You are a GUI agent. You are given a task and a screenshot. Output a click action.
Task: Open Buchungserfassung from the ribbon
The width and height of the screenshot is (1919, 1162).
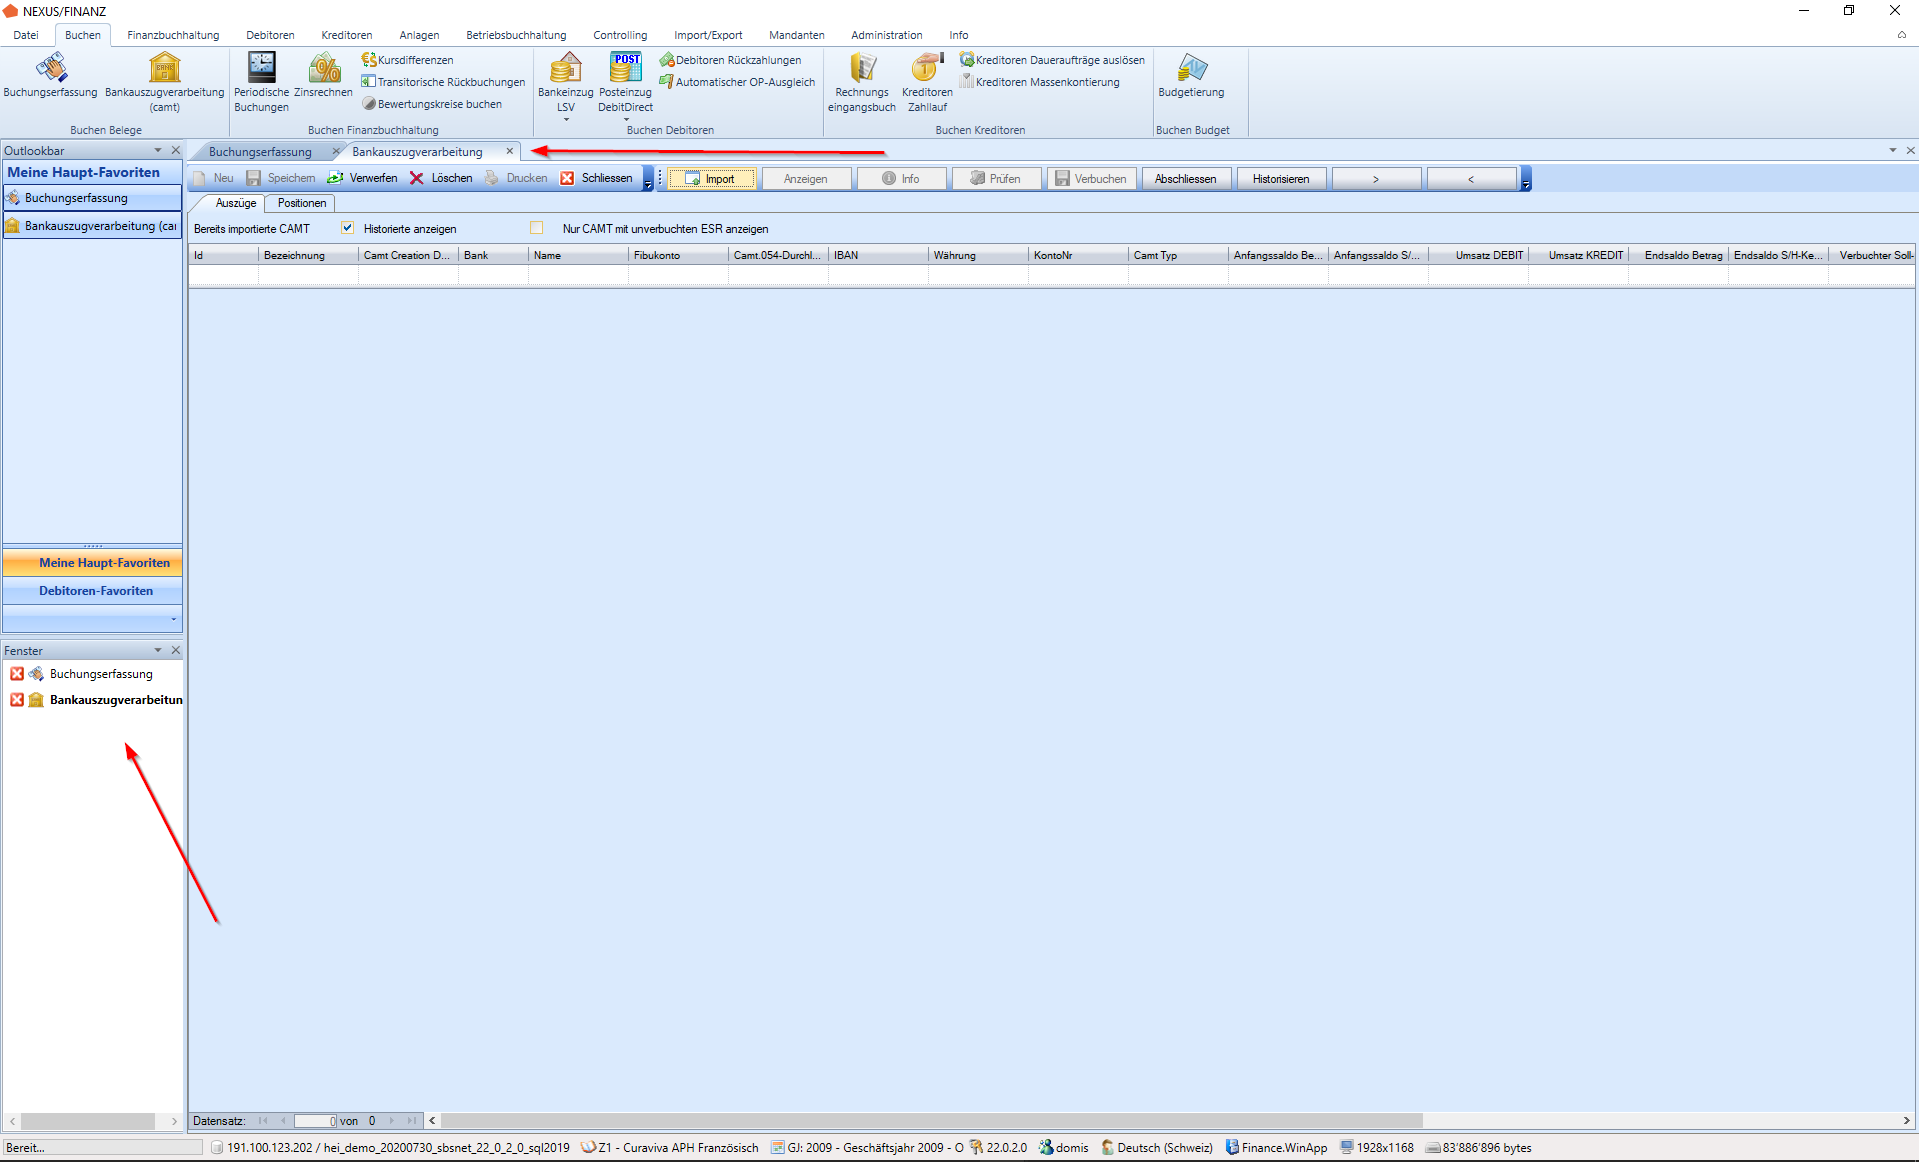tap(51, 76)
